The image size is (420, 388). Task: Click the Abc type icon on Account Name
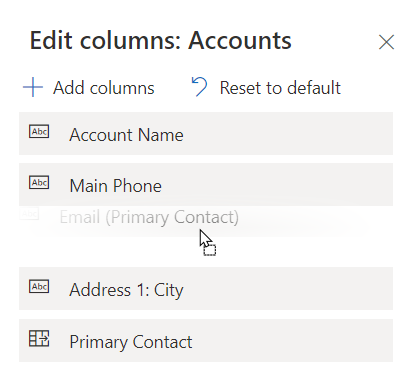click(39, 132)
